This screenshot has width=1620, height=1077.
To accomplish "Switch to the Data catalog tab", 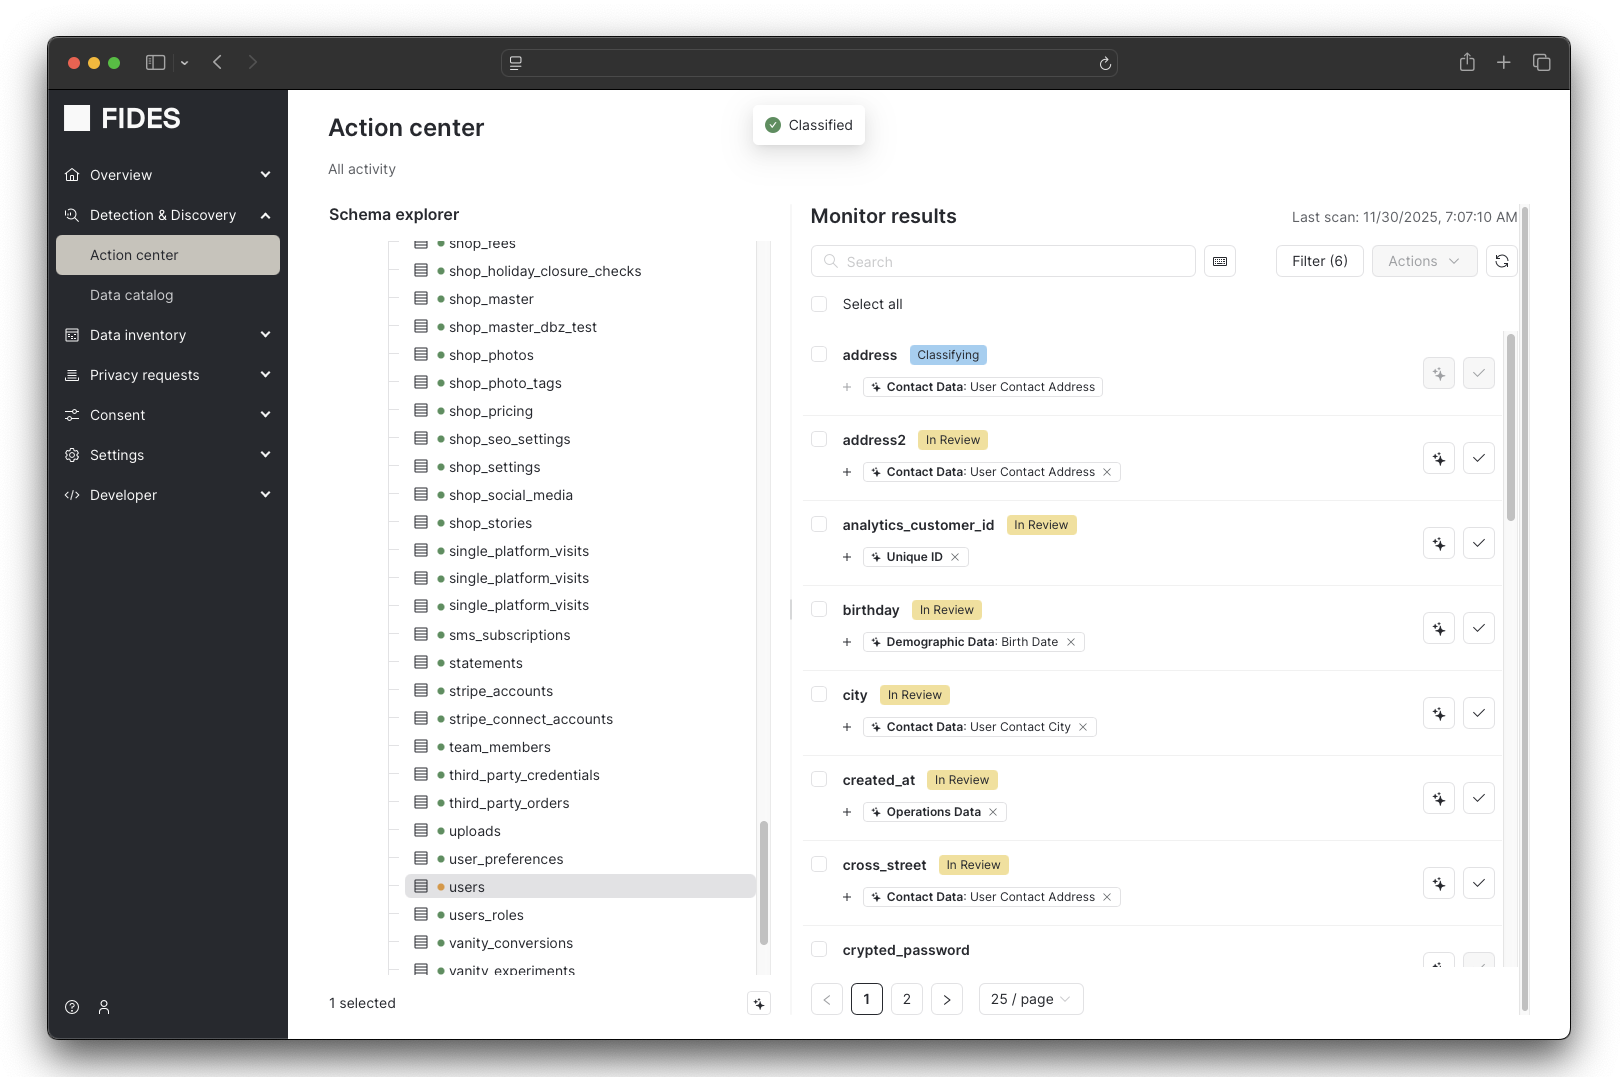I will coord(131,294).
